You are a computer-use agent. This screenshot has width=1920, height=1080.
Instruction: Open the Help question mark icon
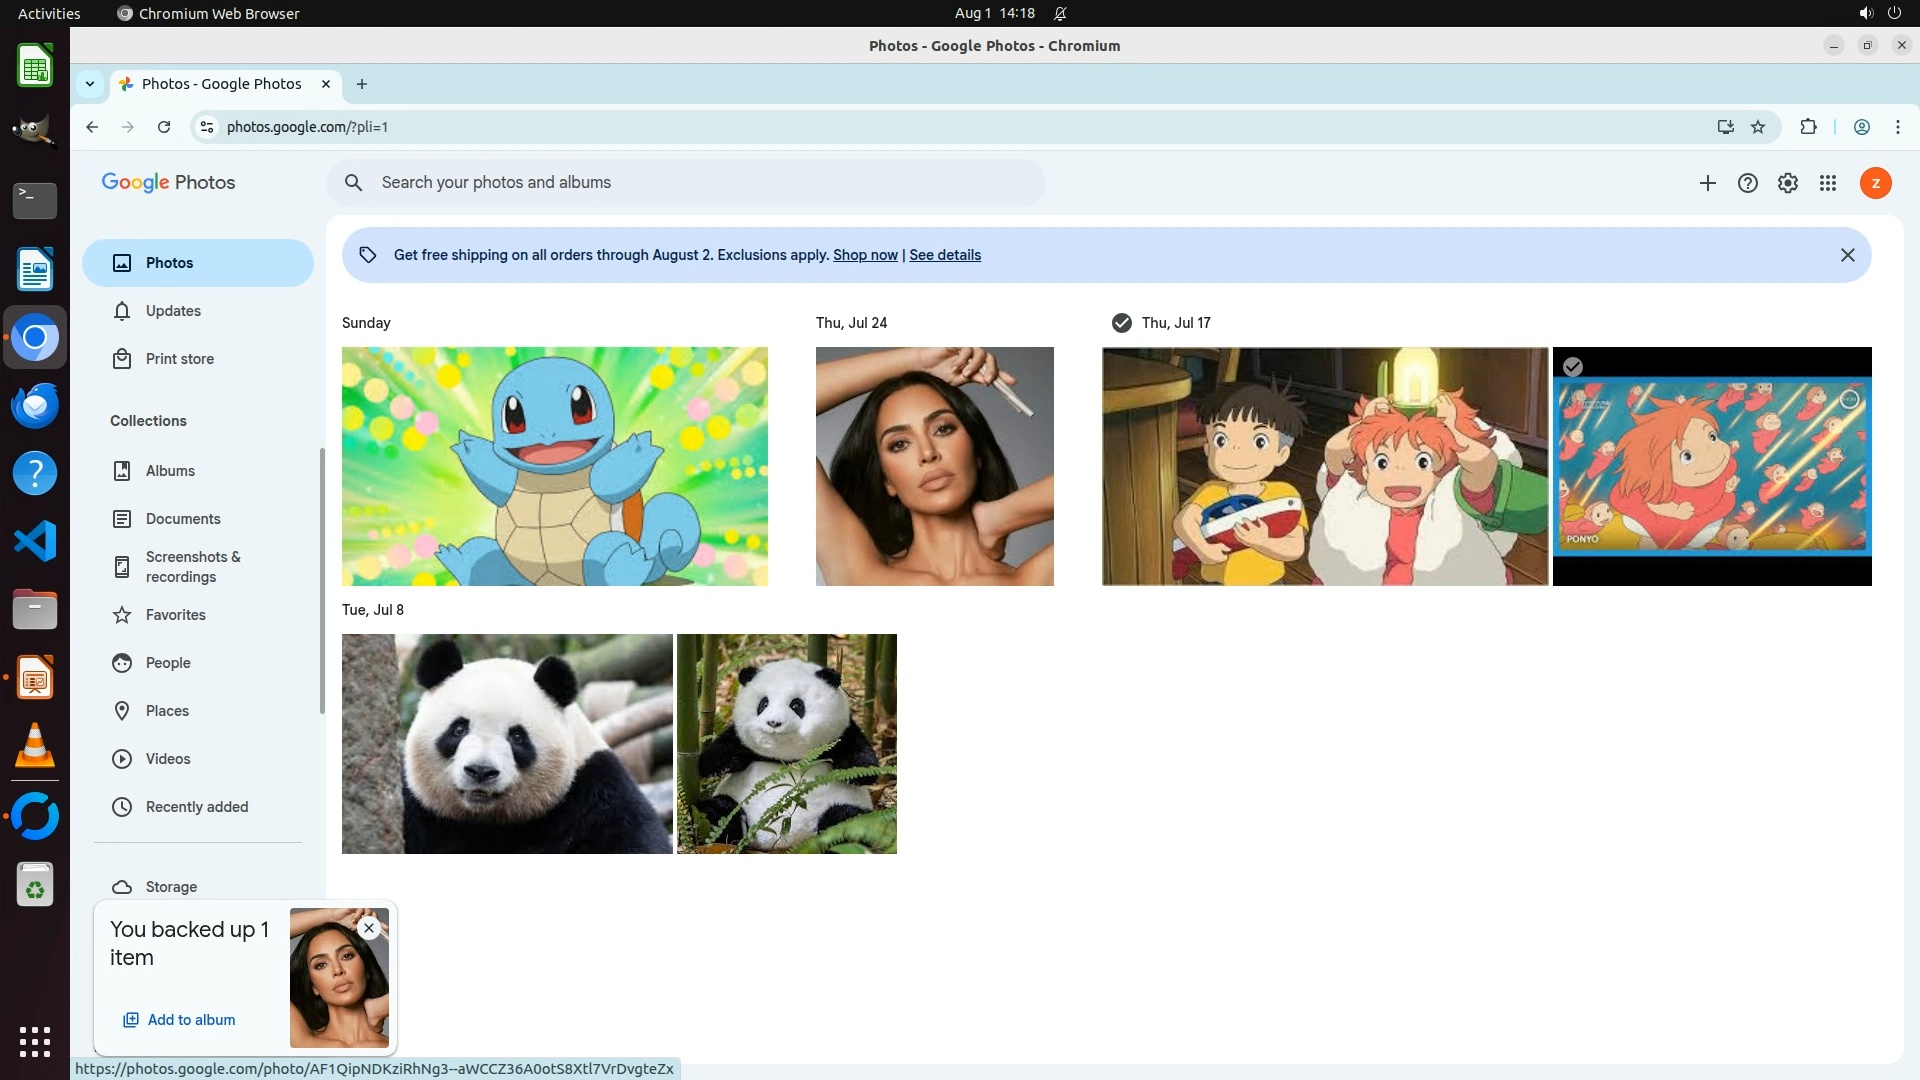tap(1747, 183)
